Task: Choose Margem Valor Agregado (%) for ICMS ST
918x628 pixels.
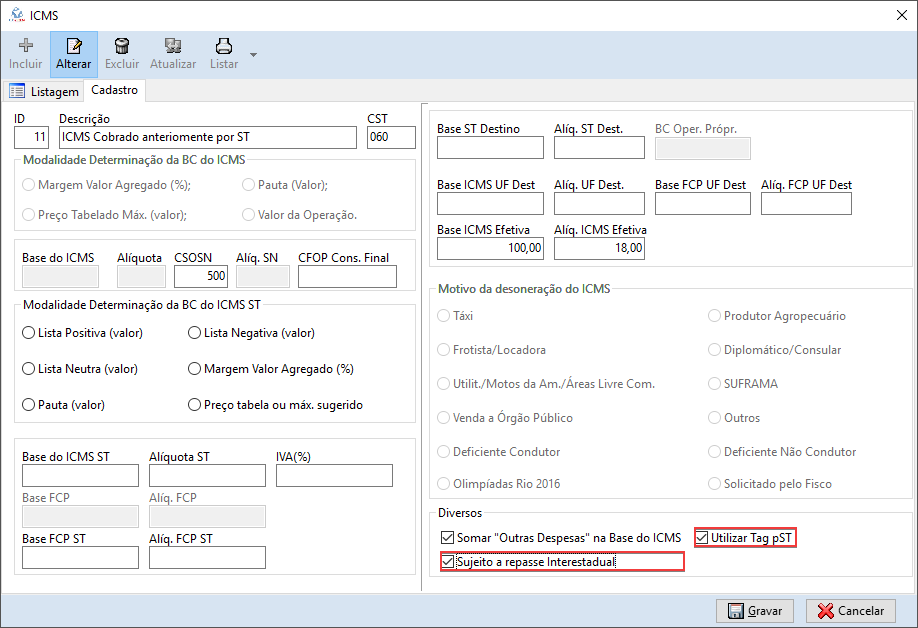Action: point(195,369)
